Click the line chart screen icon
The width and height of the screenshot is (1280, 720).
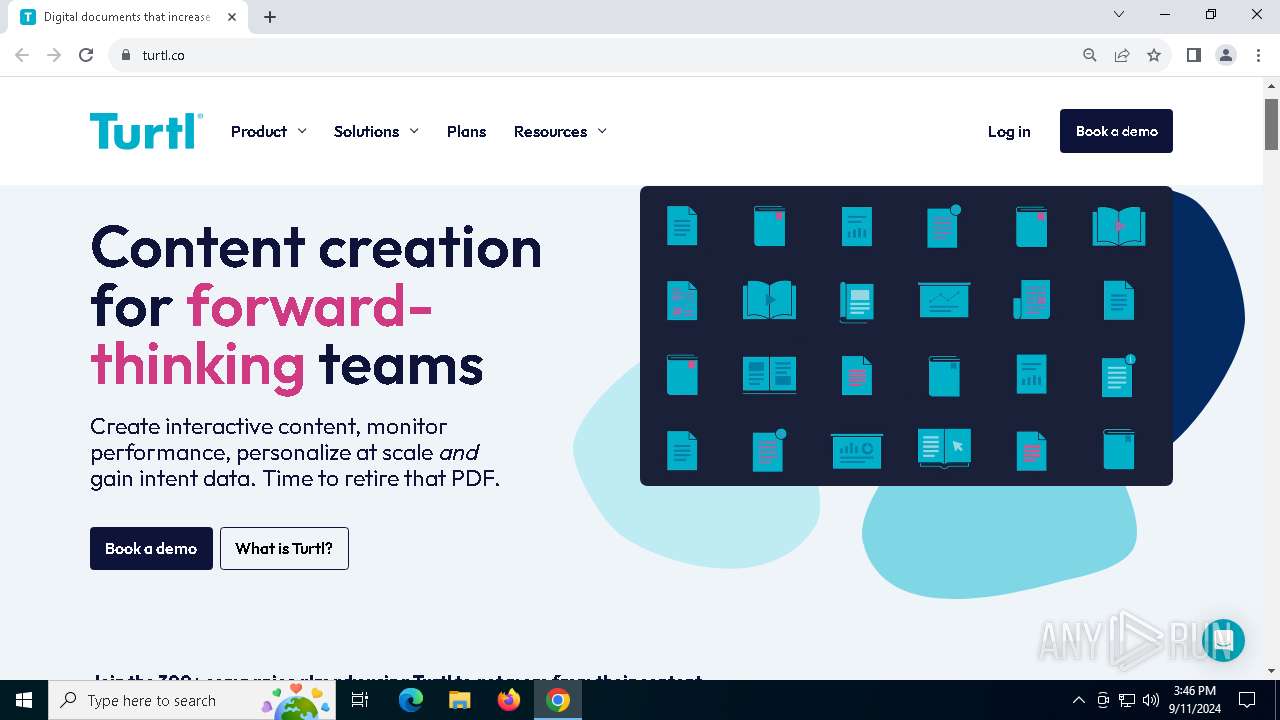(x=944, y=300)
